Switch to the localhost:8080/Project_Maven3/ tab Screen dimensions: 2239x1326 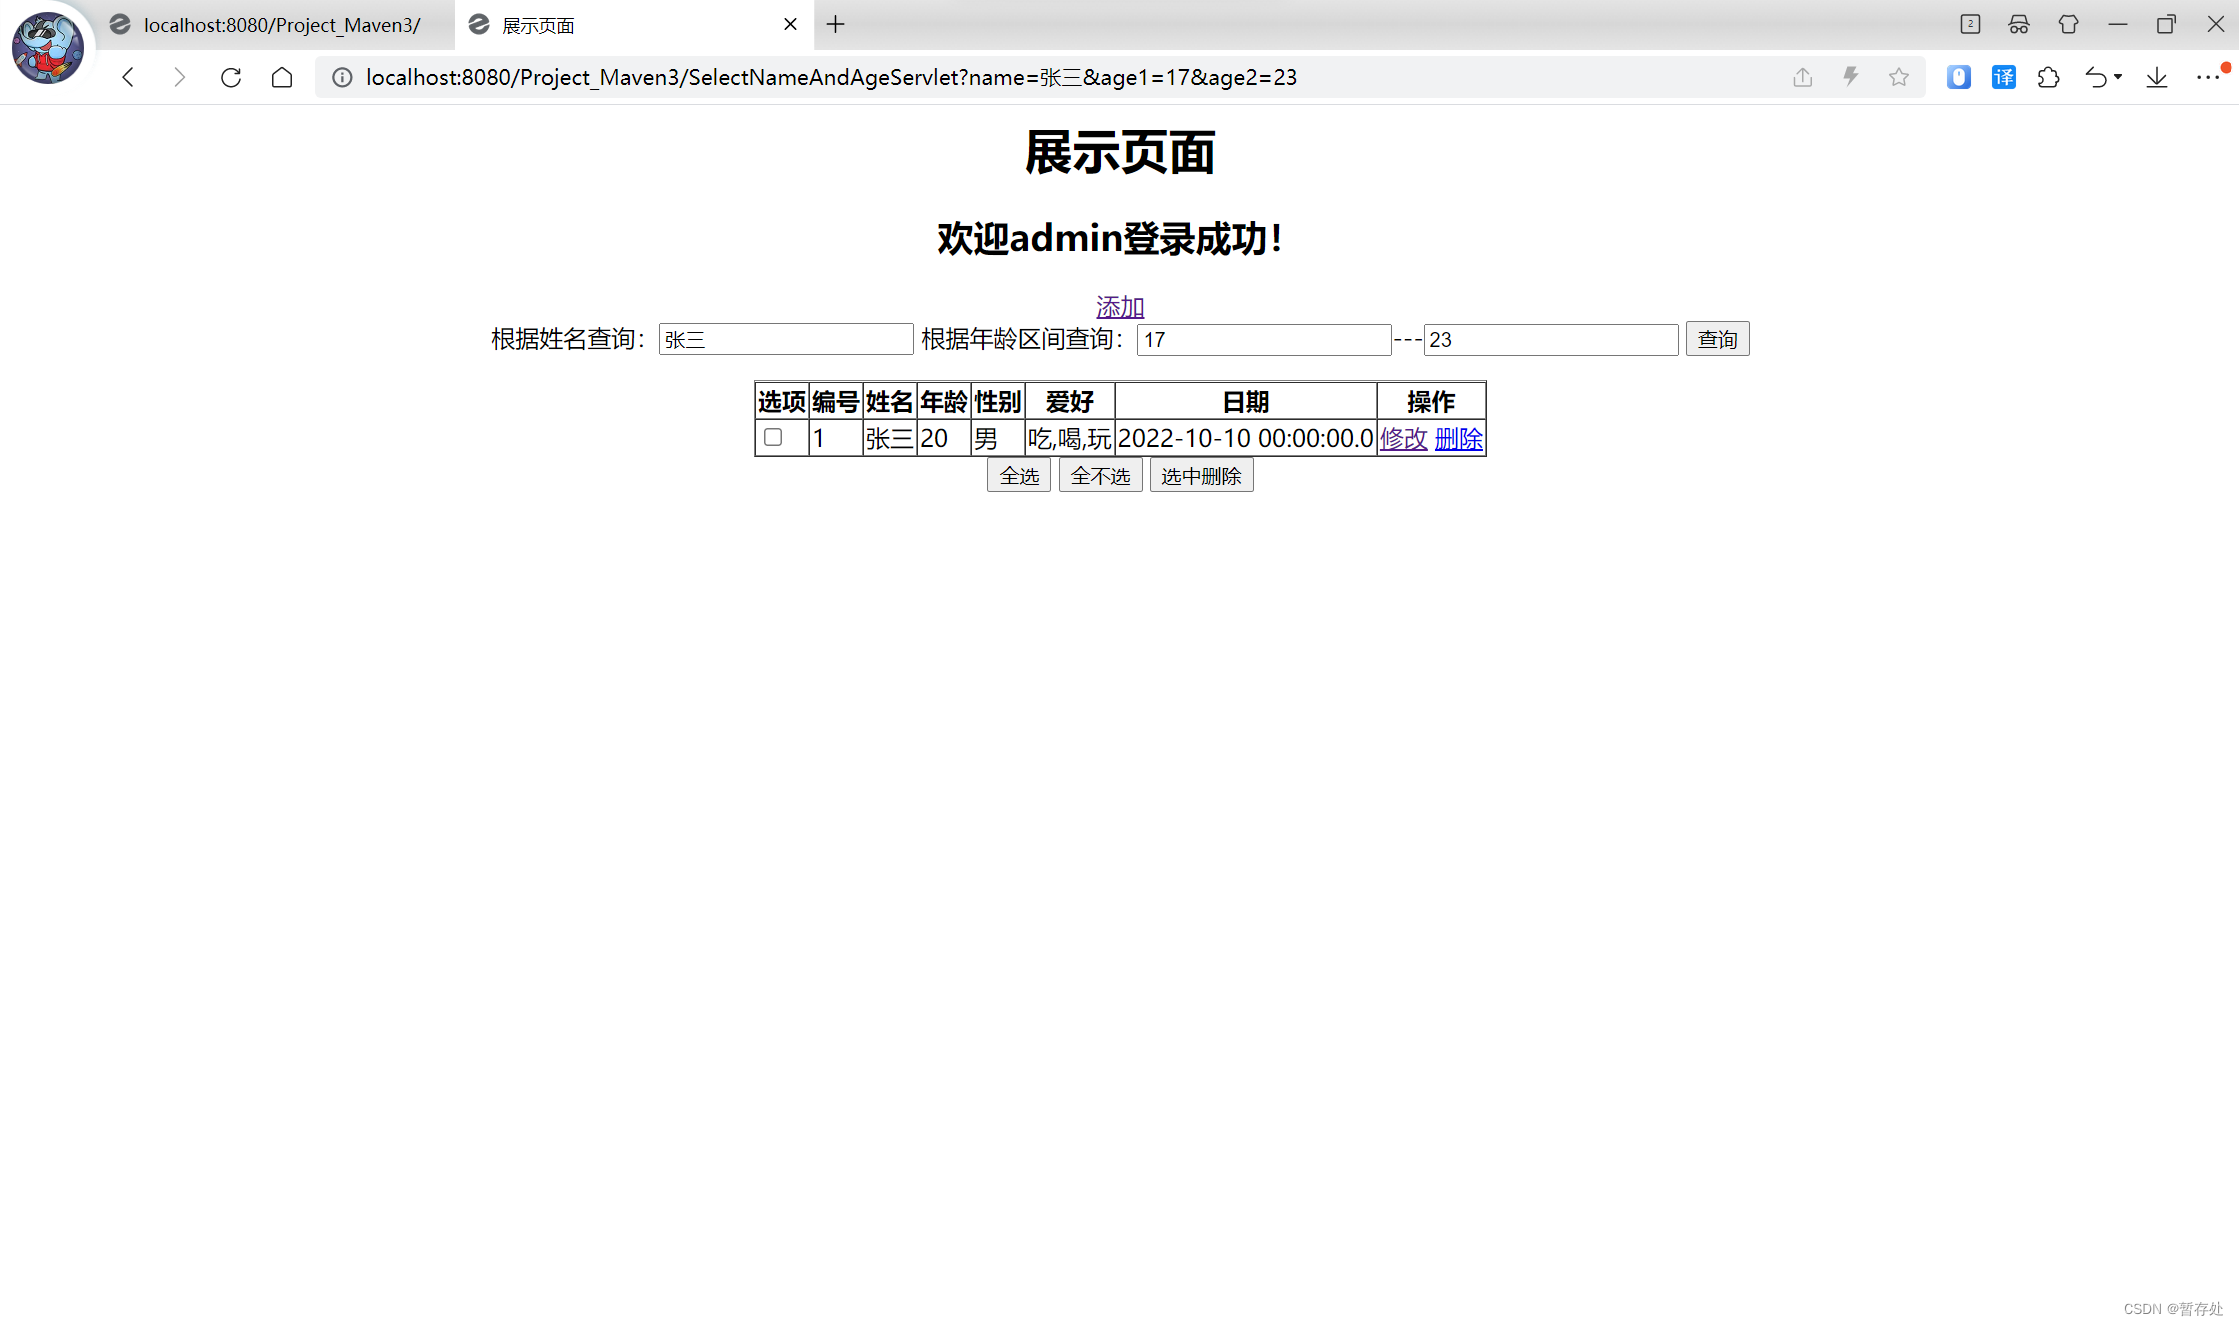[275, 25]
